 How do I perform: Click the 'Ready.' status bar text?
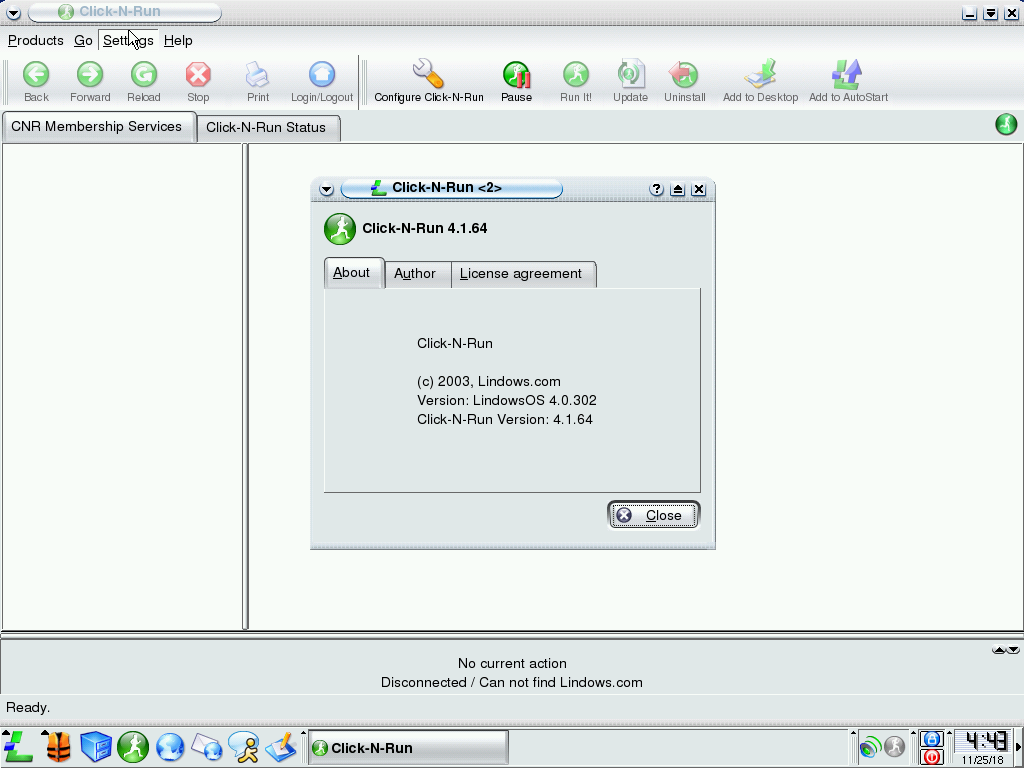point(28,707)
